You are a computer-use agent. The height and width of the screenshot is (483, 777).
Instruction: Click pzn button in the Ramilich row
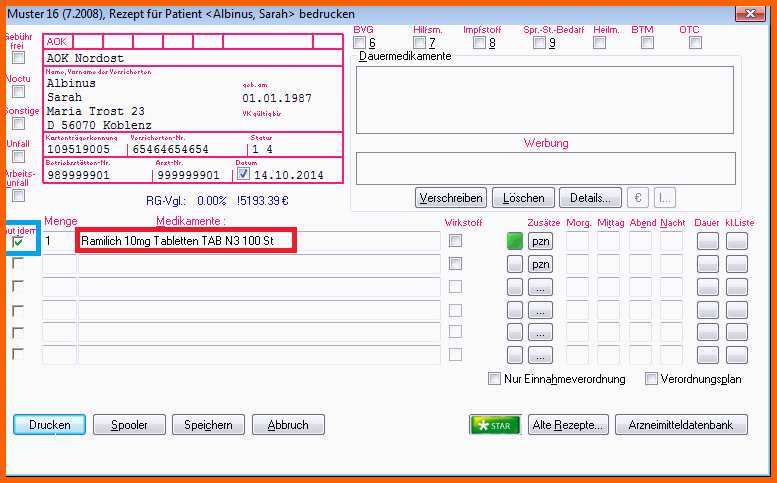pos(540,241)
